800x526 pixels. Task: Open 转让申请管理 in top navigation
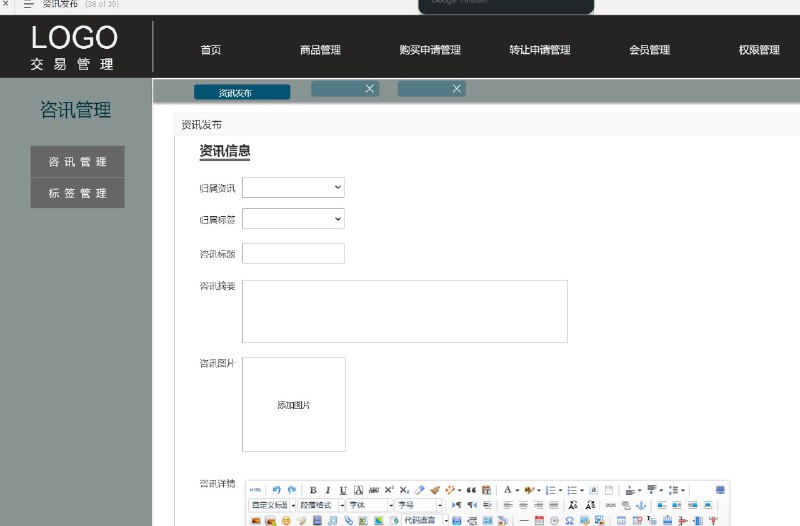point(540,50)
